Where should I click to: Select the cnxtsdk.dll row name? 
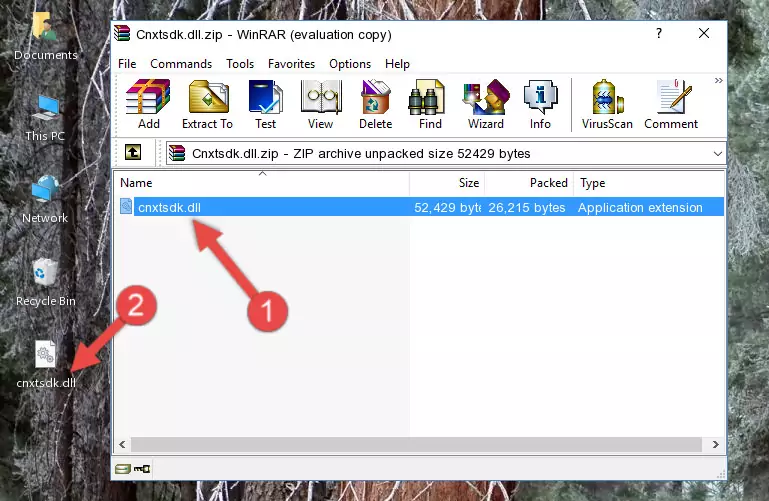click(169, 207)
